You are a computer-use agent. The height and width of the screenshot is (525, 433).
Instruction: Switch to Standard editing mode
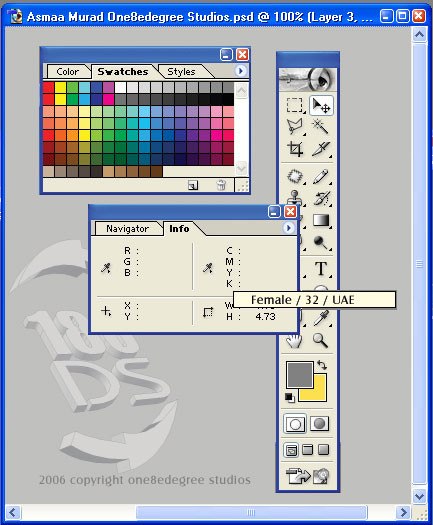(x=295, y=424)
